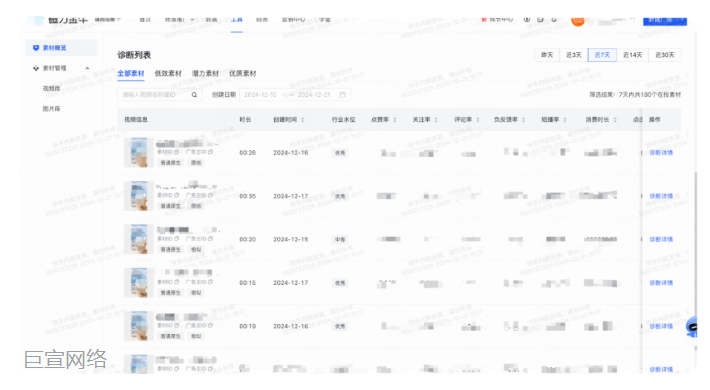
Task: Switch to the 潜力素材 tab
Action: point(205,73)
